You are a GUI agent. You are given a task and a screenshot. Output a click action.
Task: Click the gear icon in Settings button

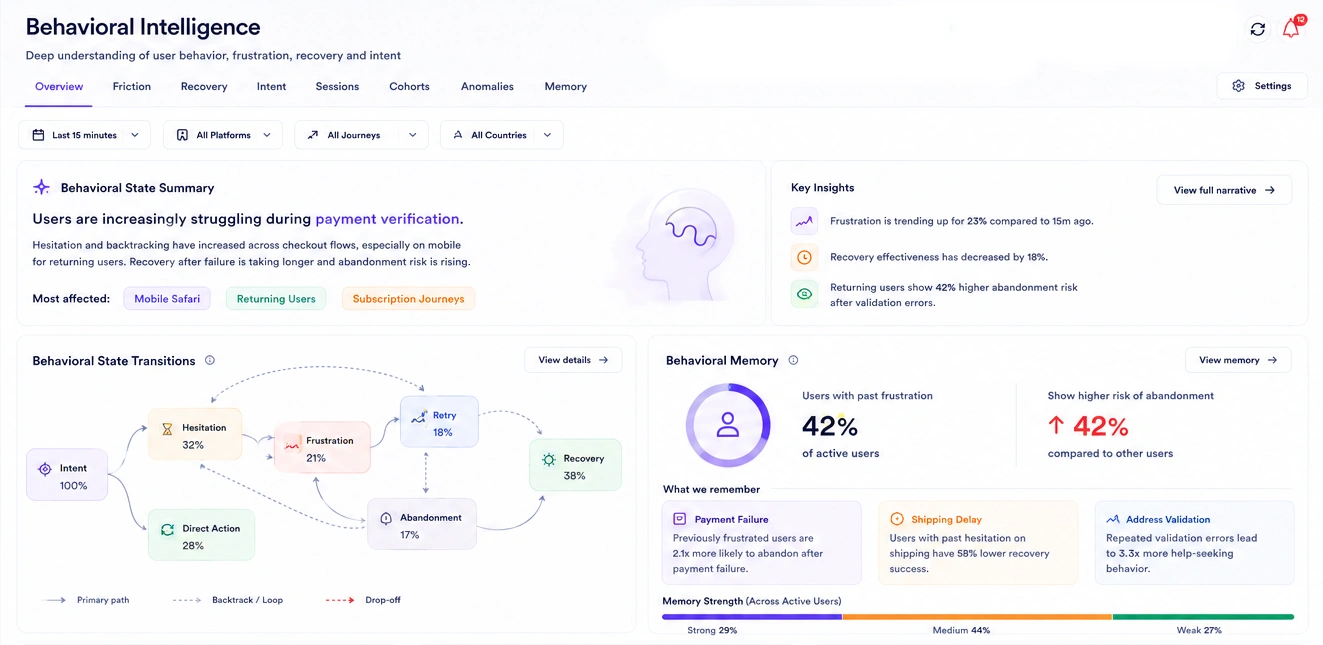(x=1238, y=86)
